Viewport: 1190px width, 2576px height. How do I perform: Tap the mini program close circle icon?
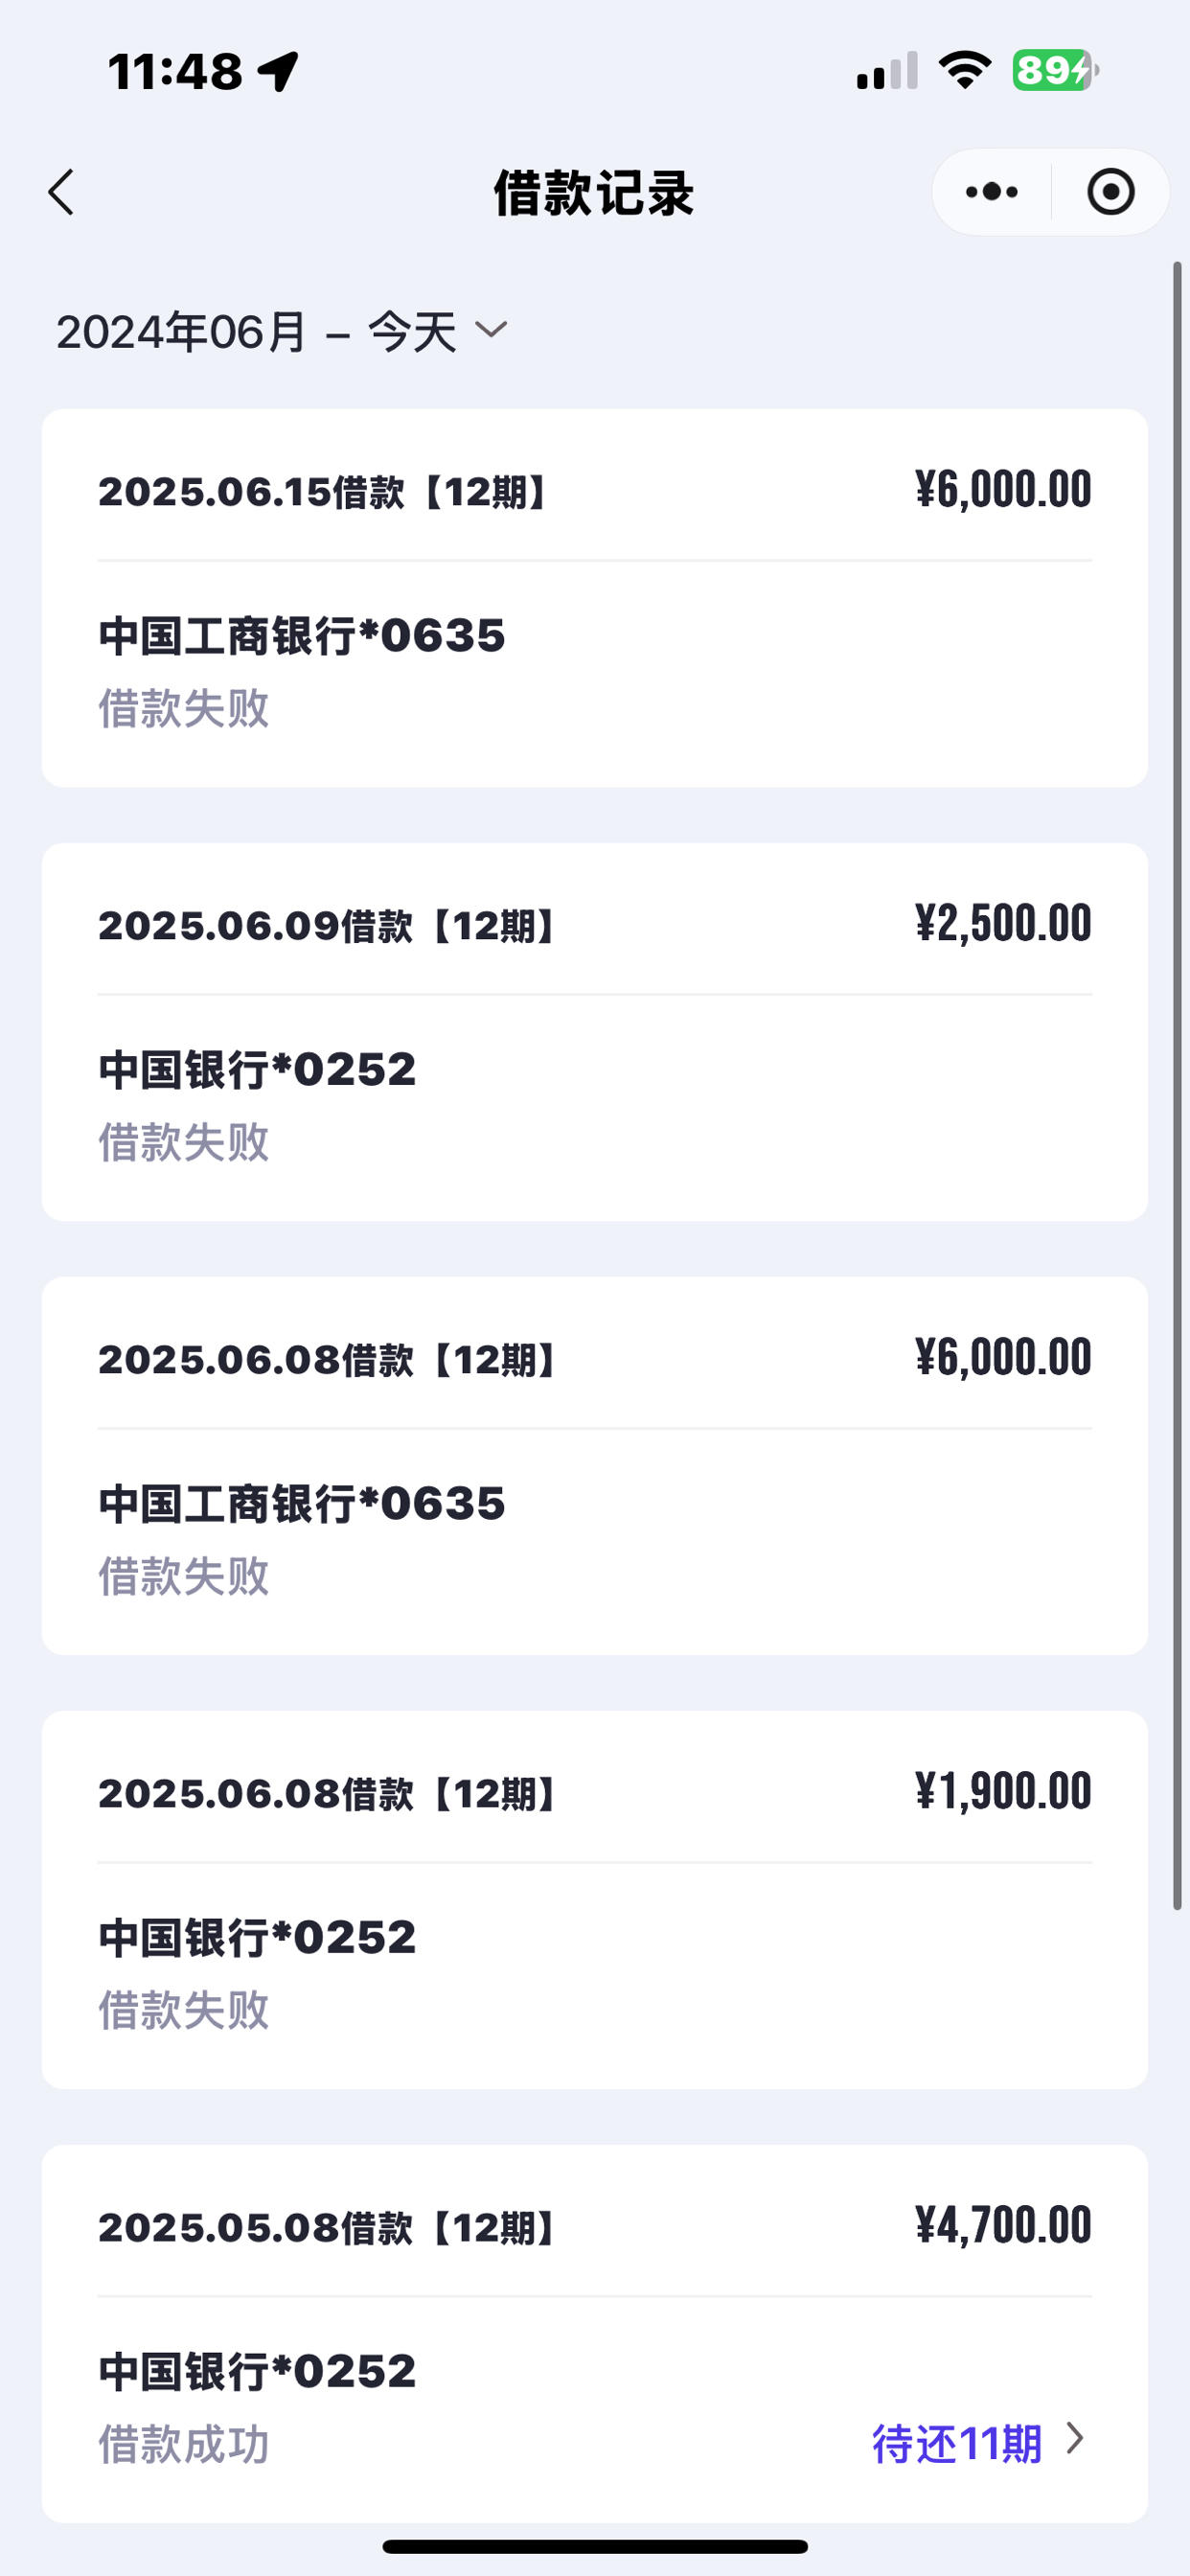(1110, 192)
